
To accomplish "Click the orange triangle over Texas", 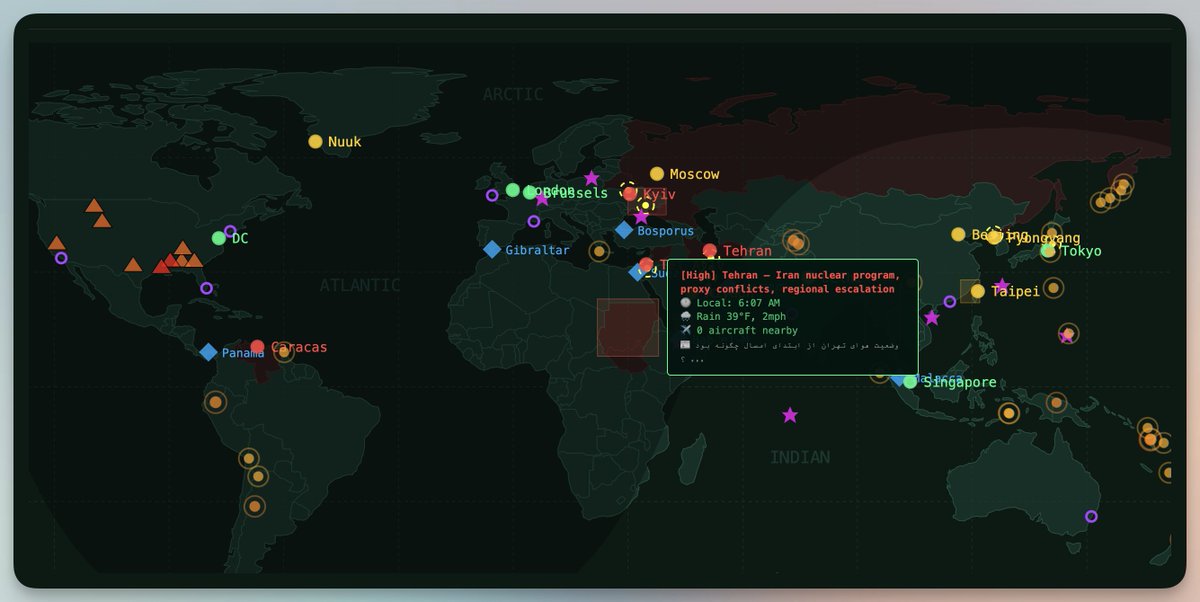I will [x=133, y=265].
